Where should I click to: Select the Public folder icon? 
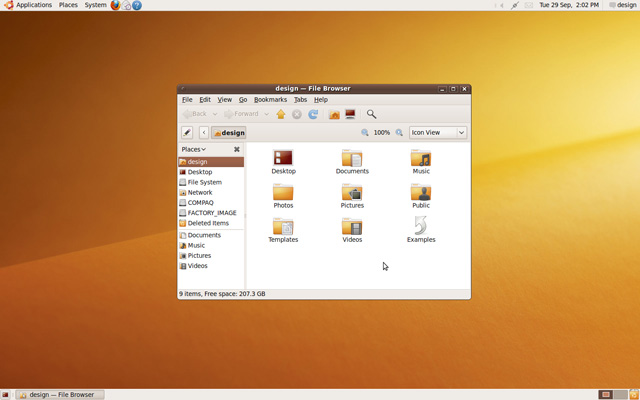tap(421, 192)
